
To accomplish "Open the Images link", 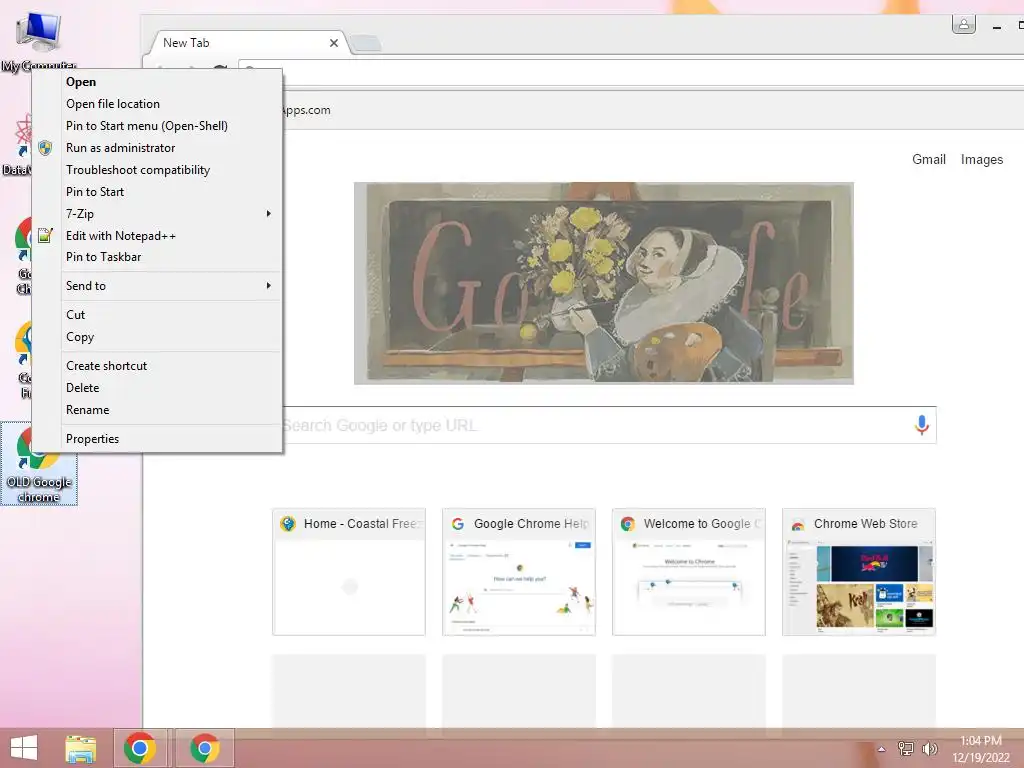I will (982, 159).
